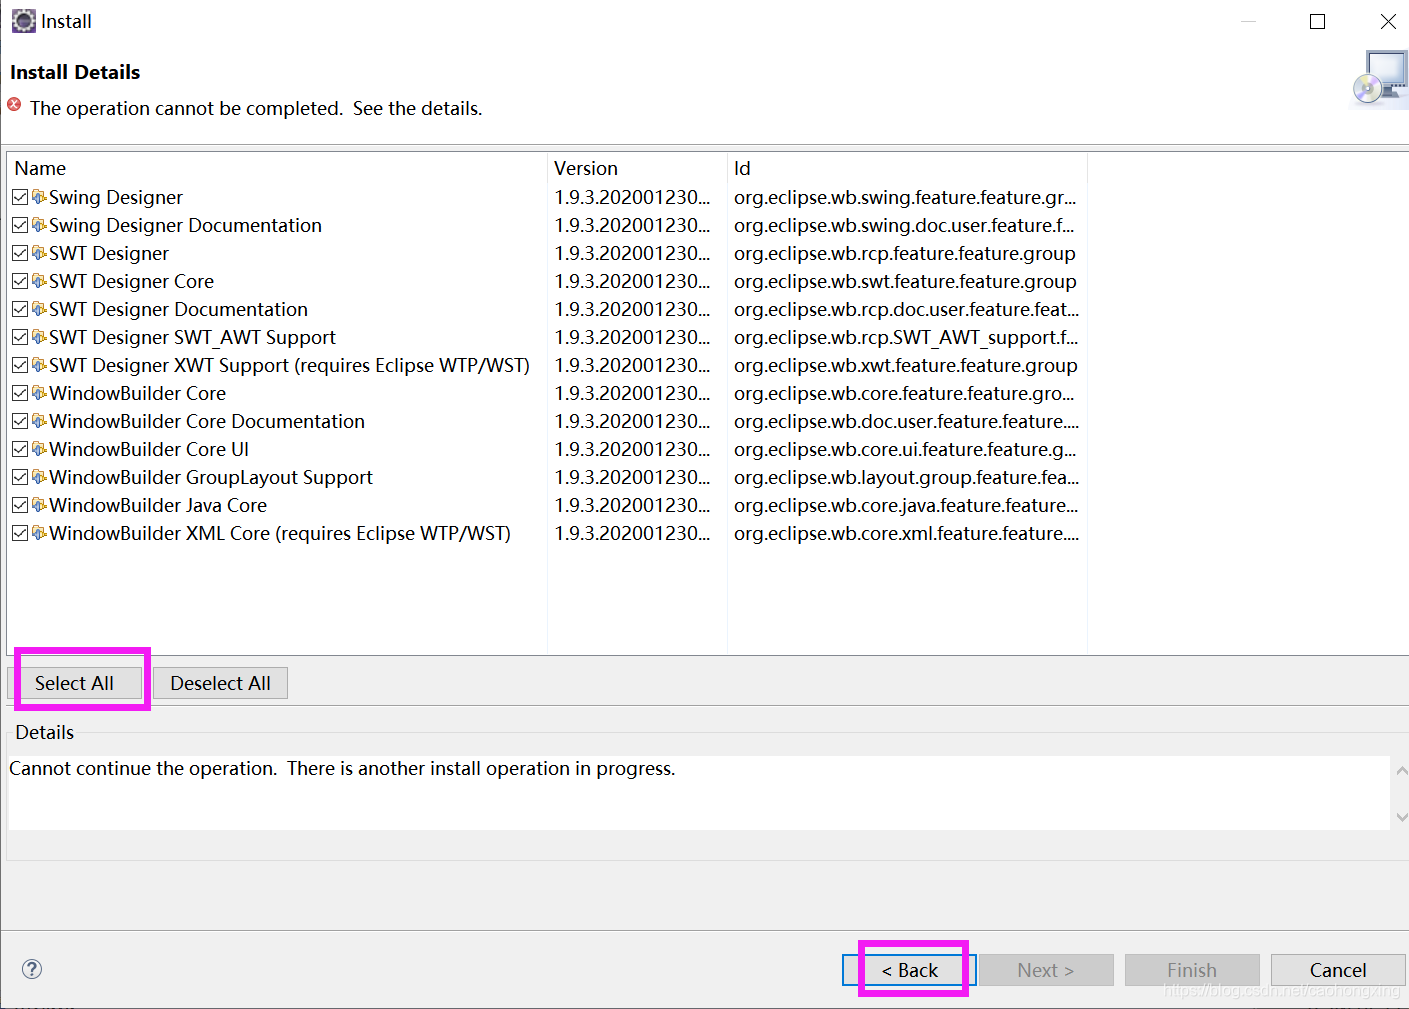
Task: Toggle the WindowBuilder GroupLayout Support checkbox
Action: 20,477
